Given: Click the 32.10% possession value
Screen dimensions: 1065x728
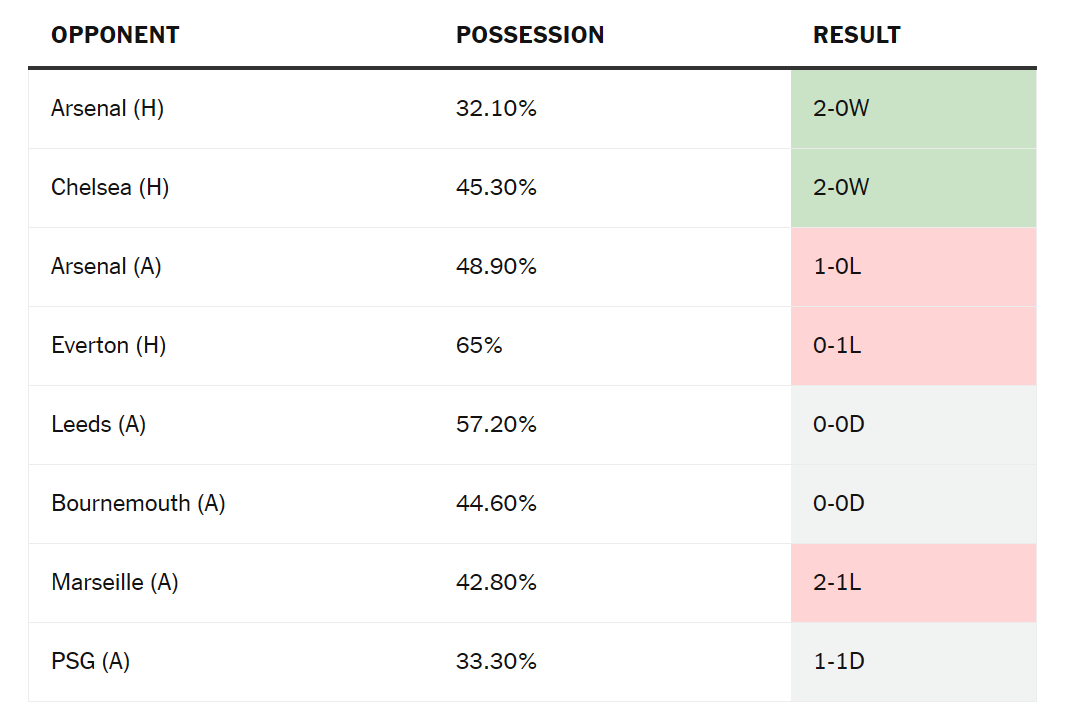Looking at the screenshot, I should pyautogui.click(x=496, y=108).
